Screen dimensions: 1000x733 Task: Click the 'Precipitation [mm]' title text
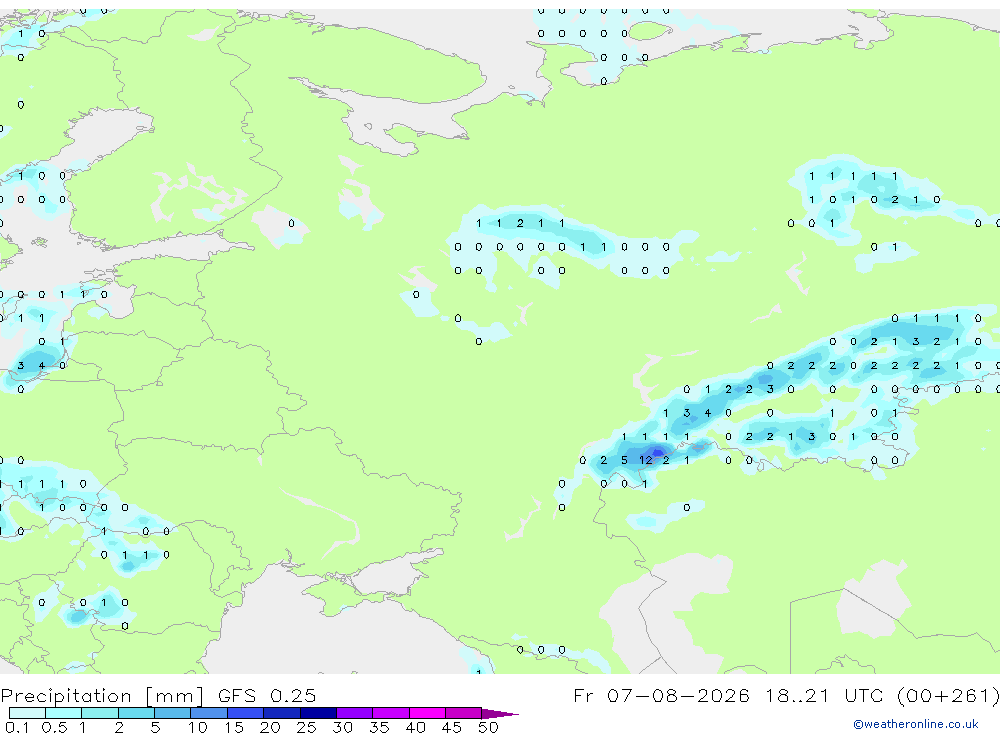click(x=102, y=696)
